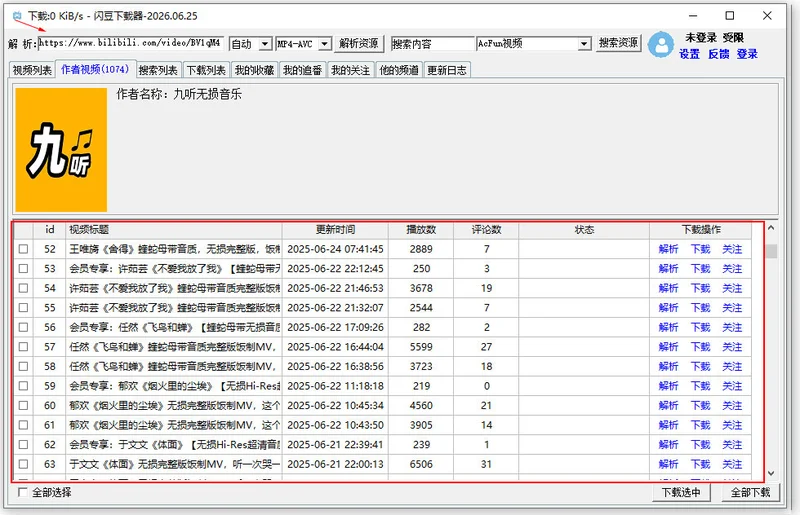Click play count 5599
Screen dimensions: 800x515
(x=421, y=347)
